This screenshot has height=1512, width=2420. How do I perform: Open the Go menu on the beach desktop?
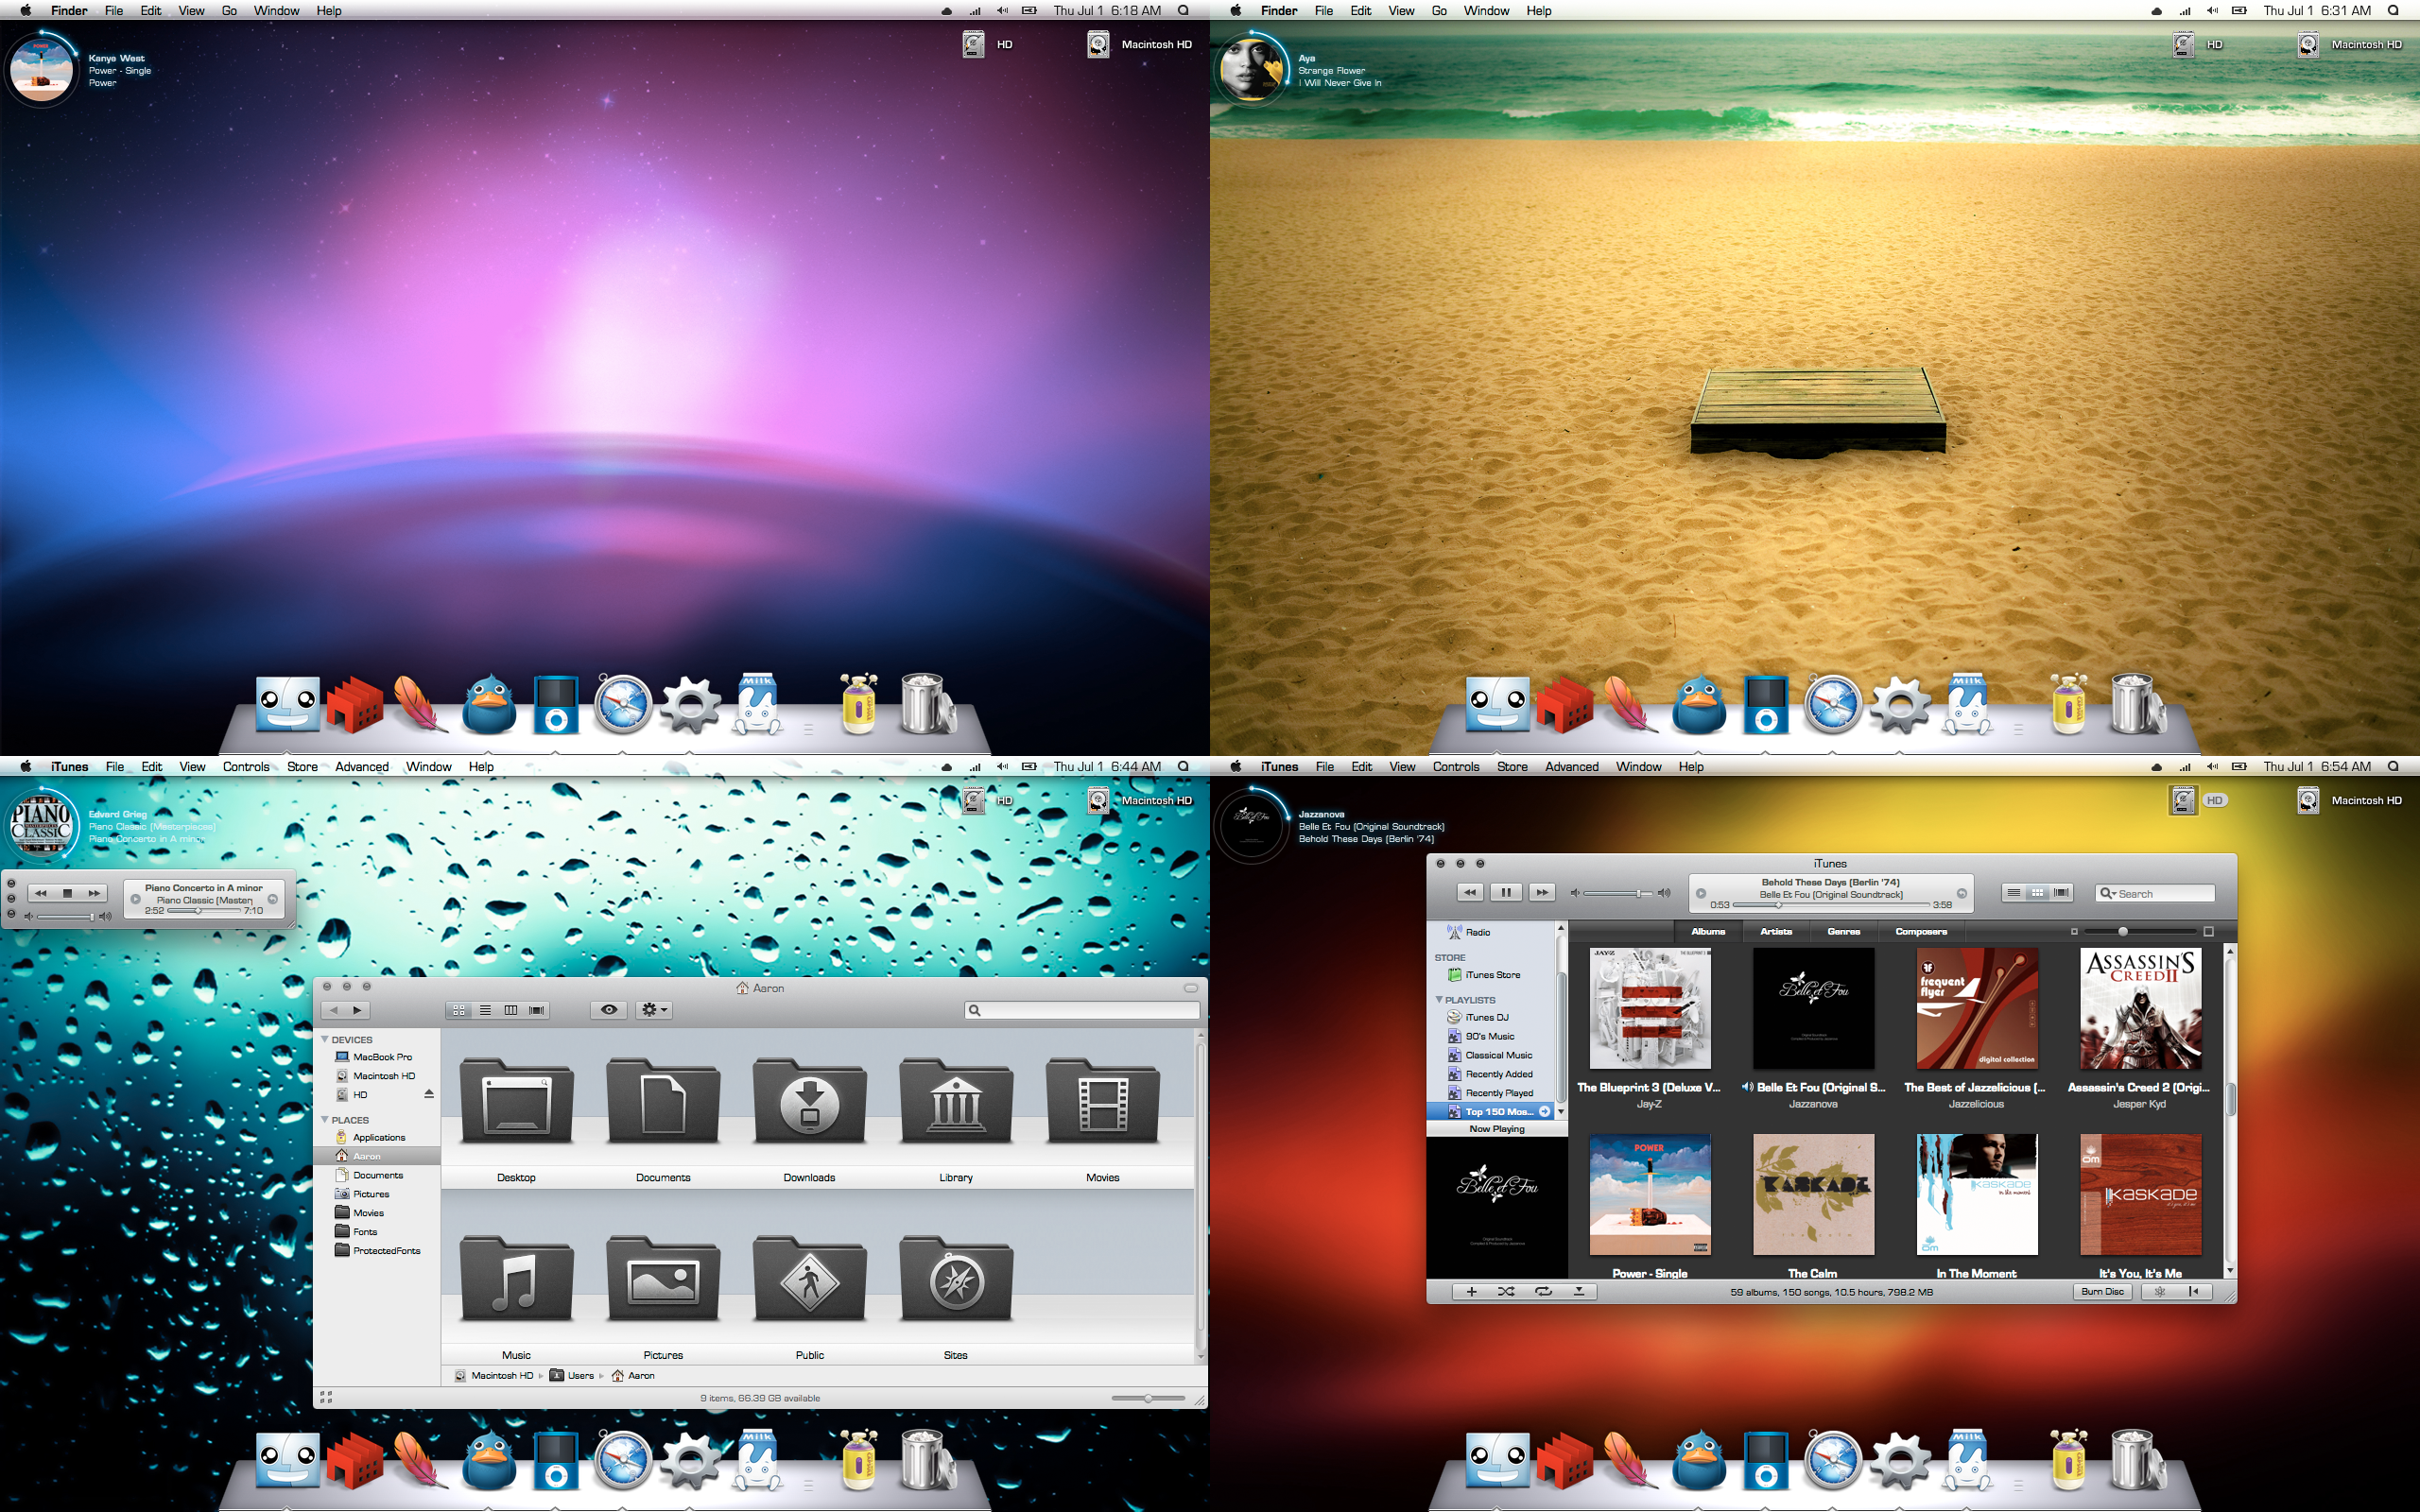[1439, 11]
